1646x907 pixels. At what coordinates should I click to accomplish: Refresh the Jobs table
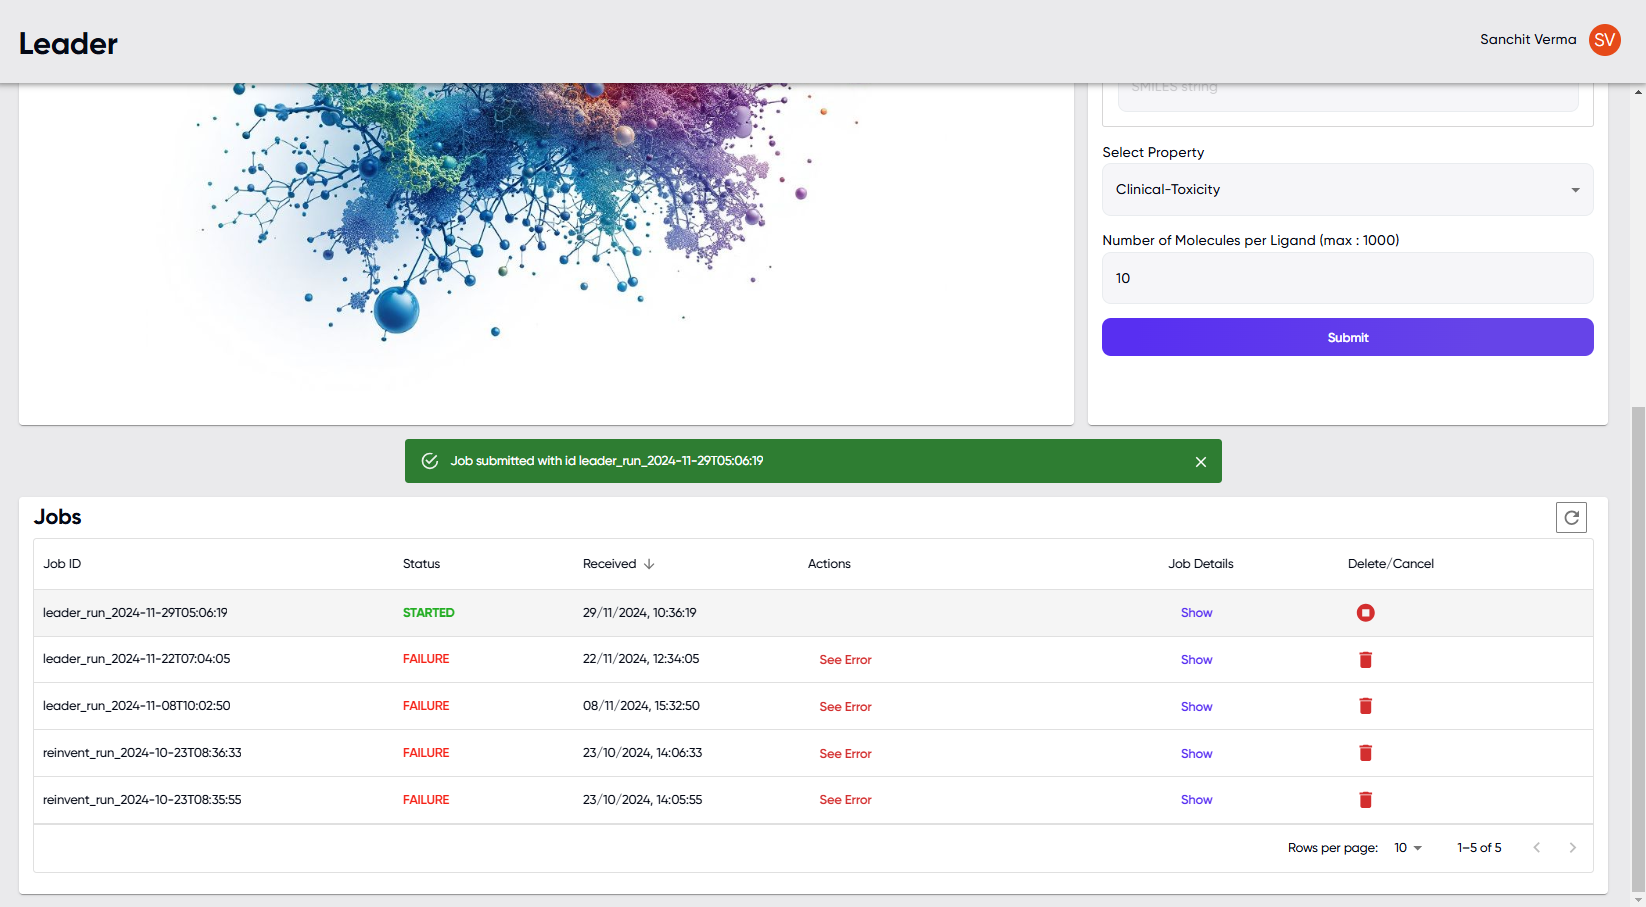pyautogui.click(x=1571, y=517)
